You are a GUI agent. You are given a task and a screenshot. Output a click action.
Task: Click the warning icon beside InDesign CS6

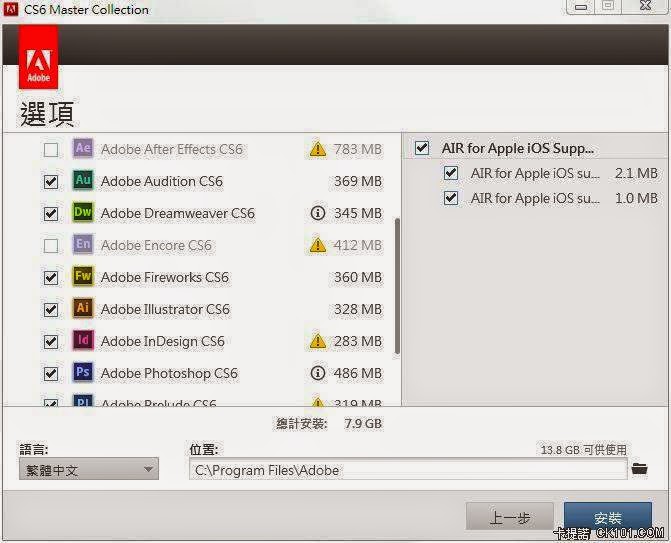(318, 341)
